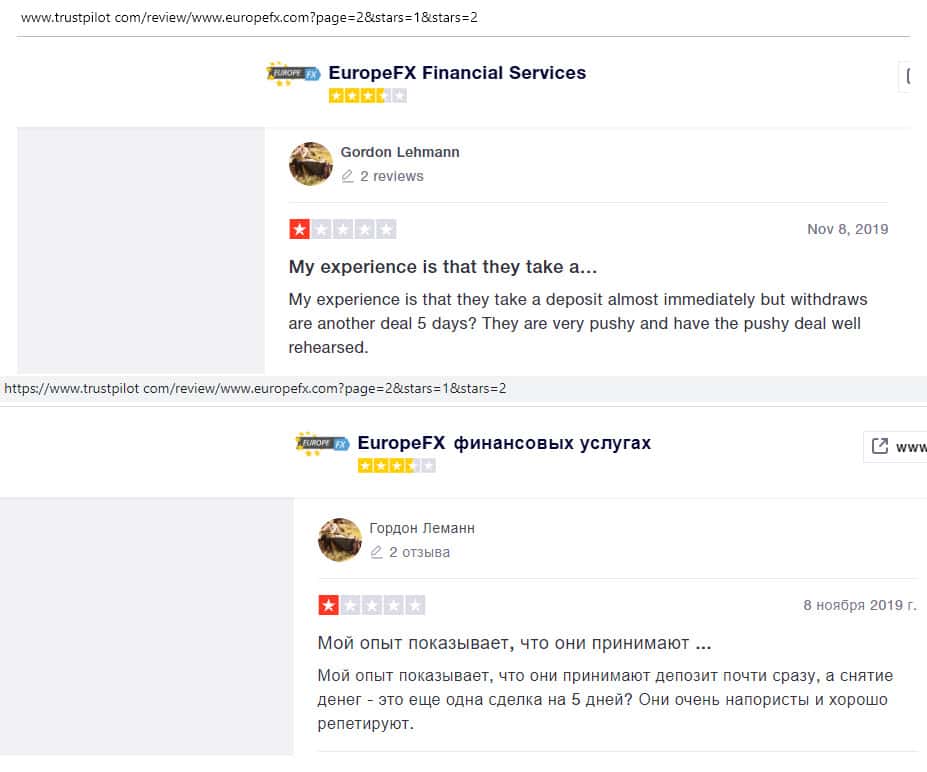Click the EuropeFX logo in the English header
The width and height of the screenshot is (927, 772).
pos(292,74)
